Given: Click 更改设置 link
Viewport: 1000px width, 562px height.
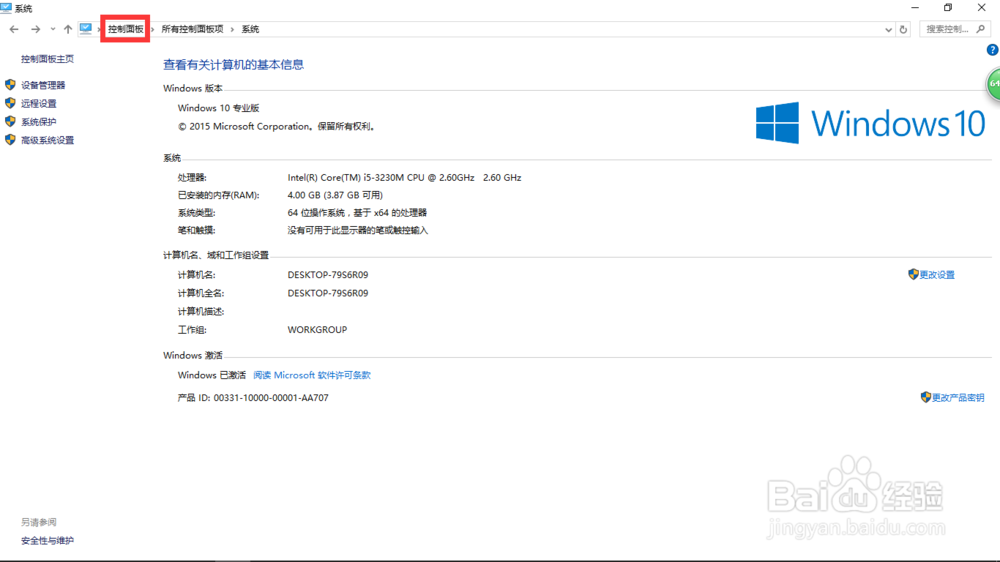Looking at the screenshot, I should click(x=937, y=275).
